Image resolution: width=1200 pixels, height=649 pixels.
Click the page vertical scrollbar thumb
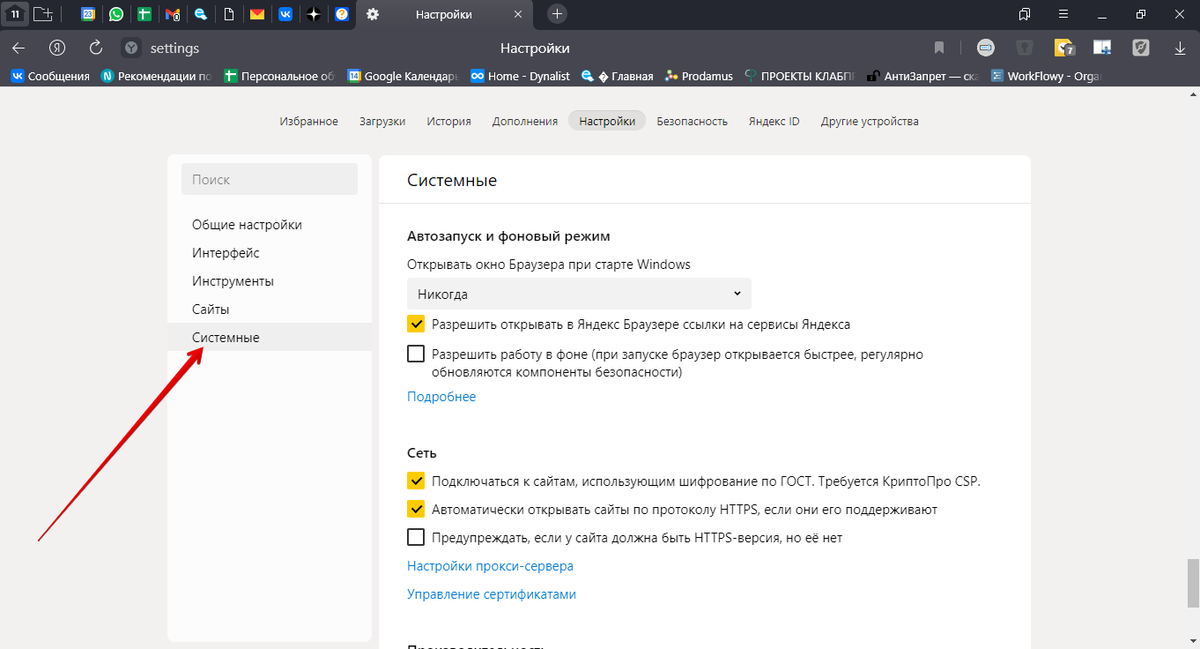point(1192,584)
